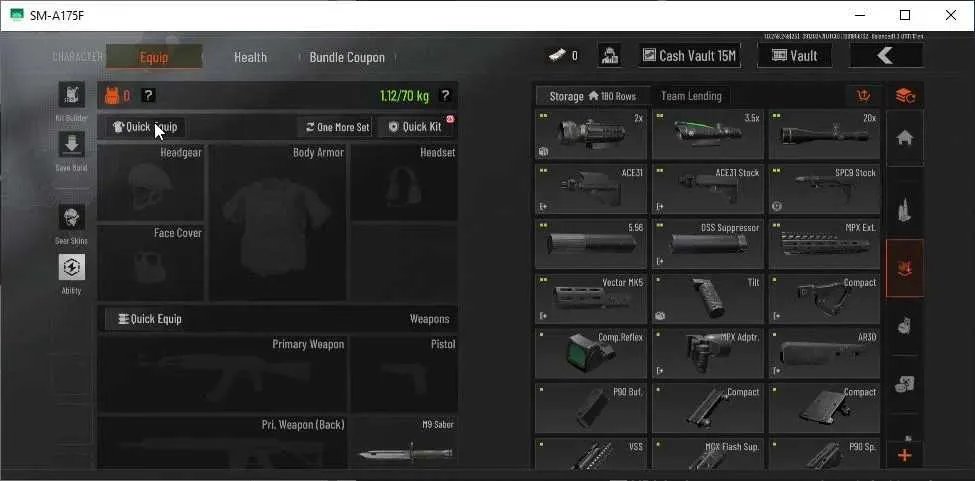Open the operator profile icon beside cash
975x481 pixels.
click(x=610, y=56)
